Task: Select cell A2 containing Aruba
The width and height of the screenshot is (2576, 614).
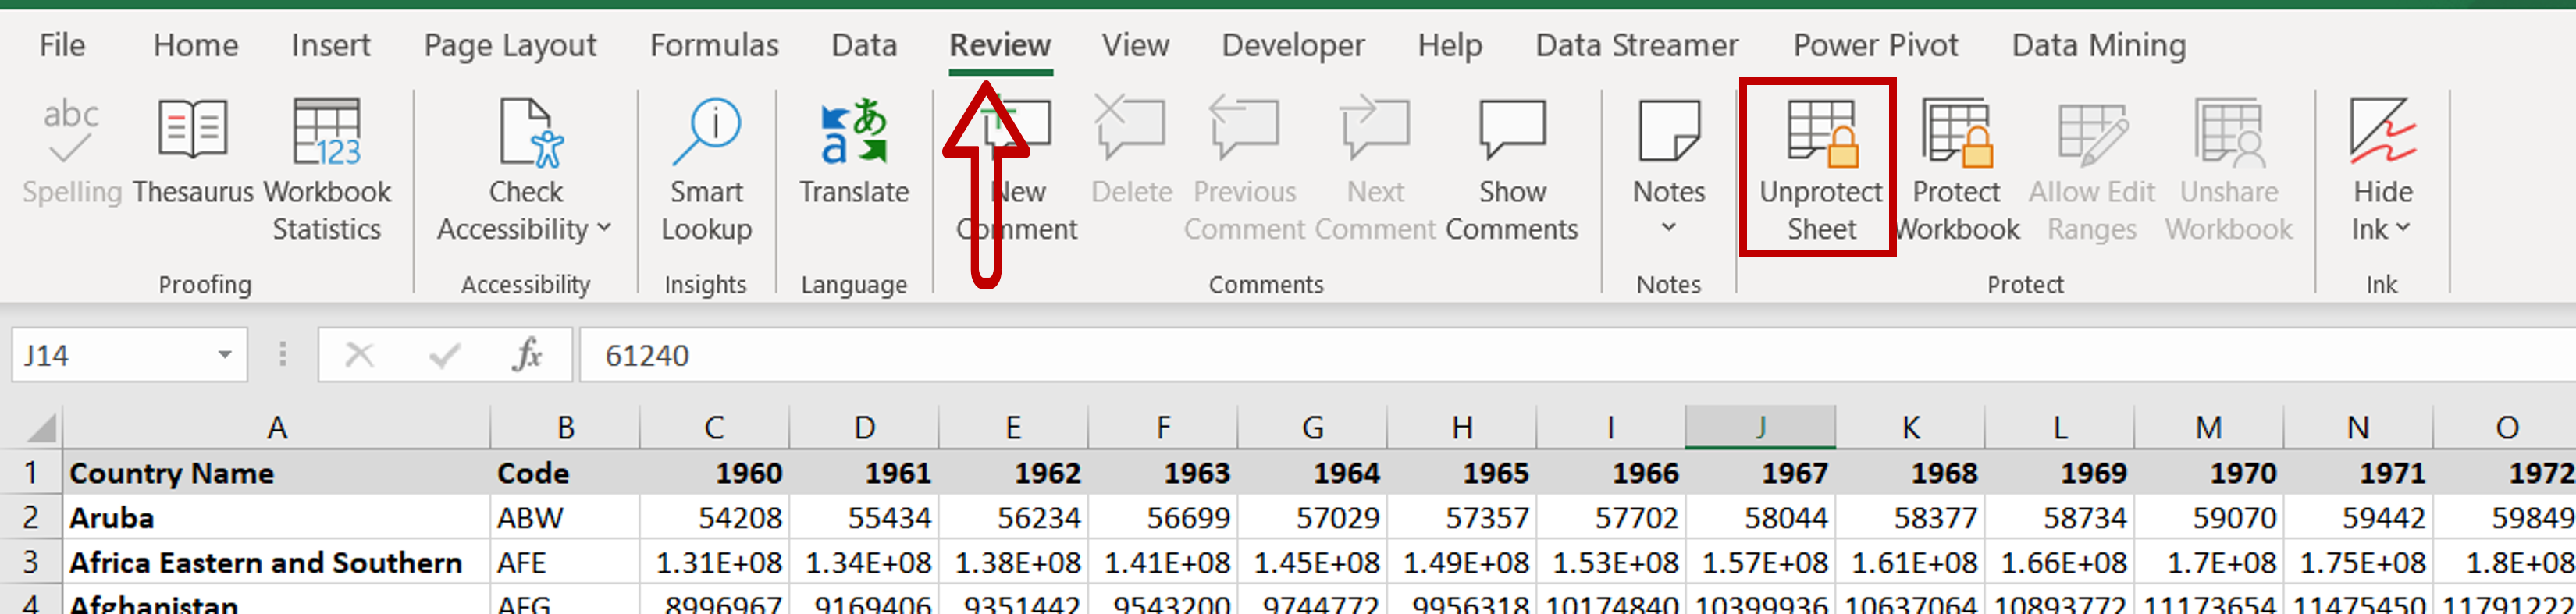Action: click(276, 518)
